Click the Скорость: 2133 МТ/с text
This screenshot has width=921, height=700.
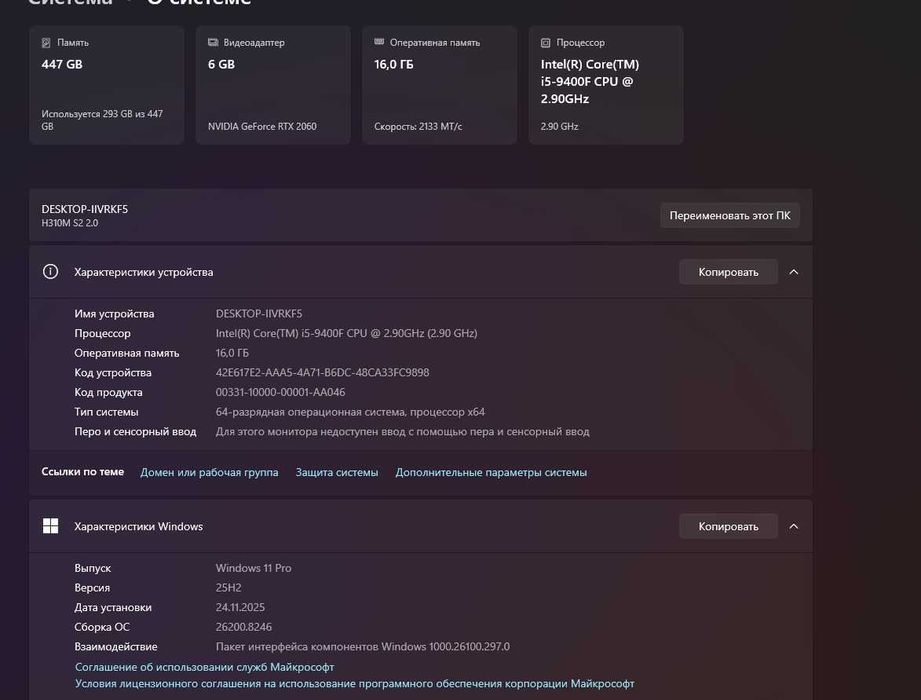[x=418, y=126]
